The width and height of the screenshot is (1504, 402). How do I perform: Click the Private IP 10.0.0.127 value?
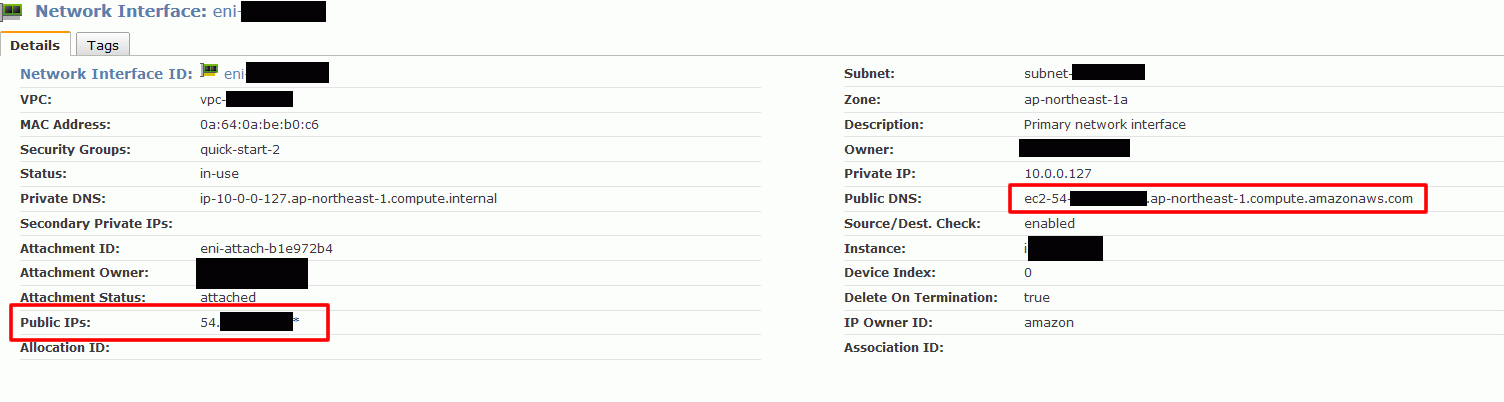[x=1057, y=174]
